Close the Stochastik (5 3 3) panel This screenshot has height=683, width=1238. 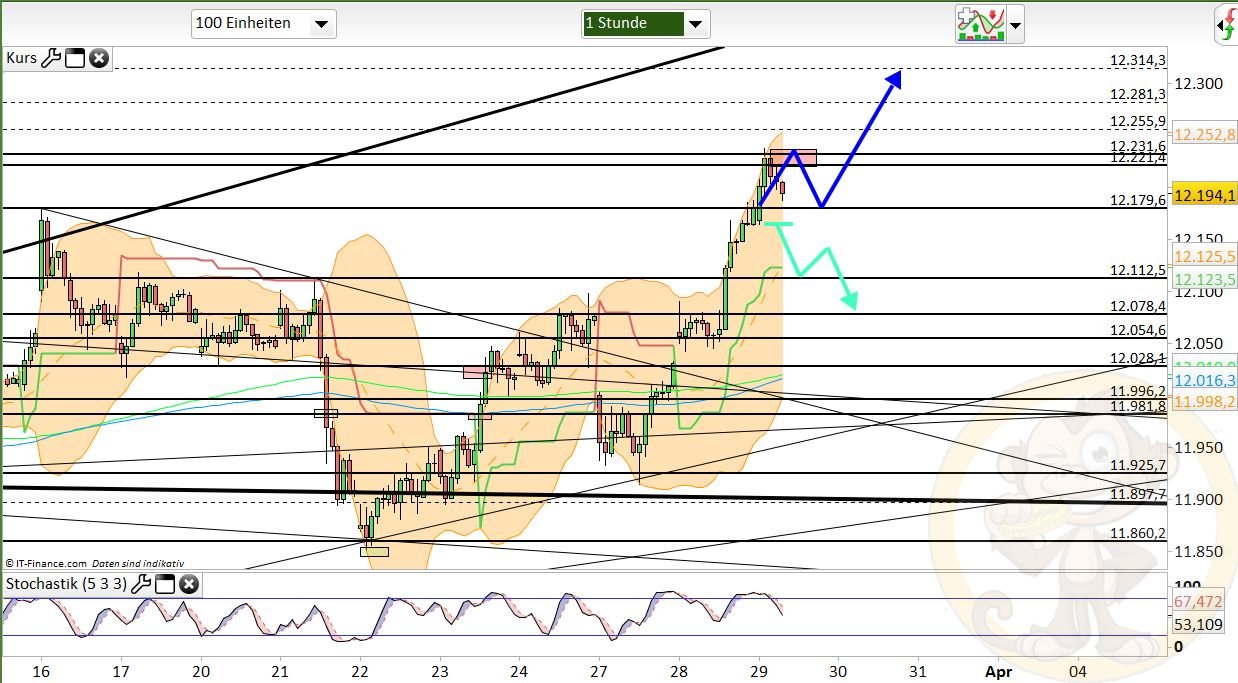click(x=188, y=583)
